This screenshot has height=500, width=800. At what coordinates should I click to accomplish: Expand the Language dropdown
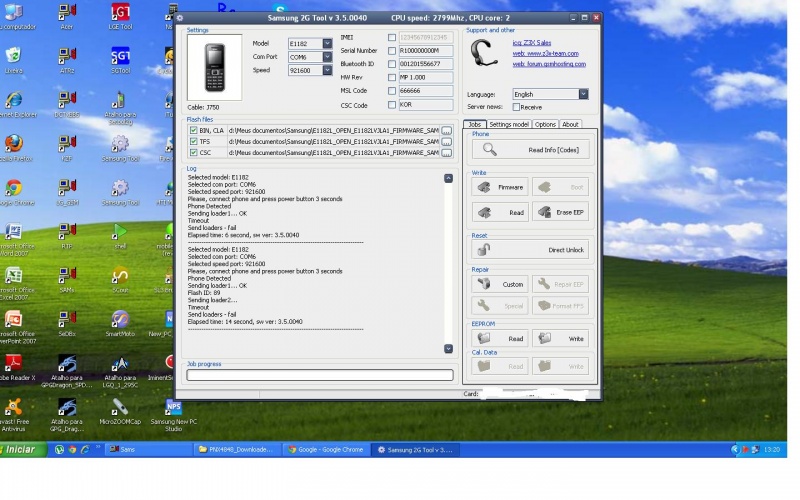[x=583, y=94]
